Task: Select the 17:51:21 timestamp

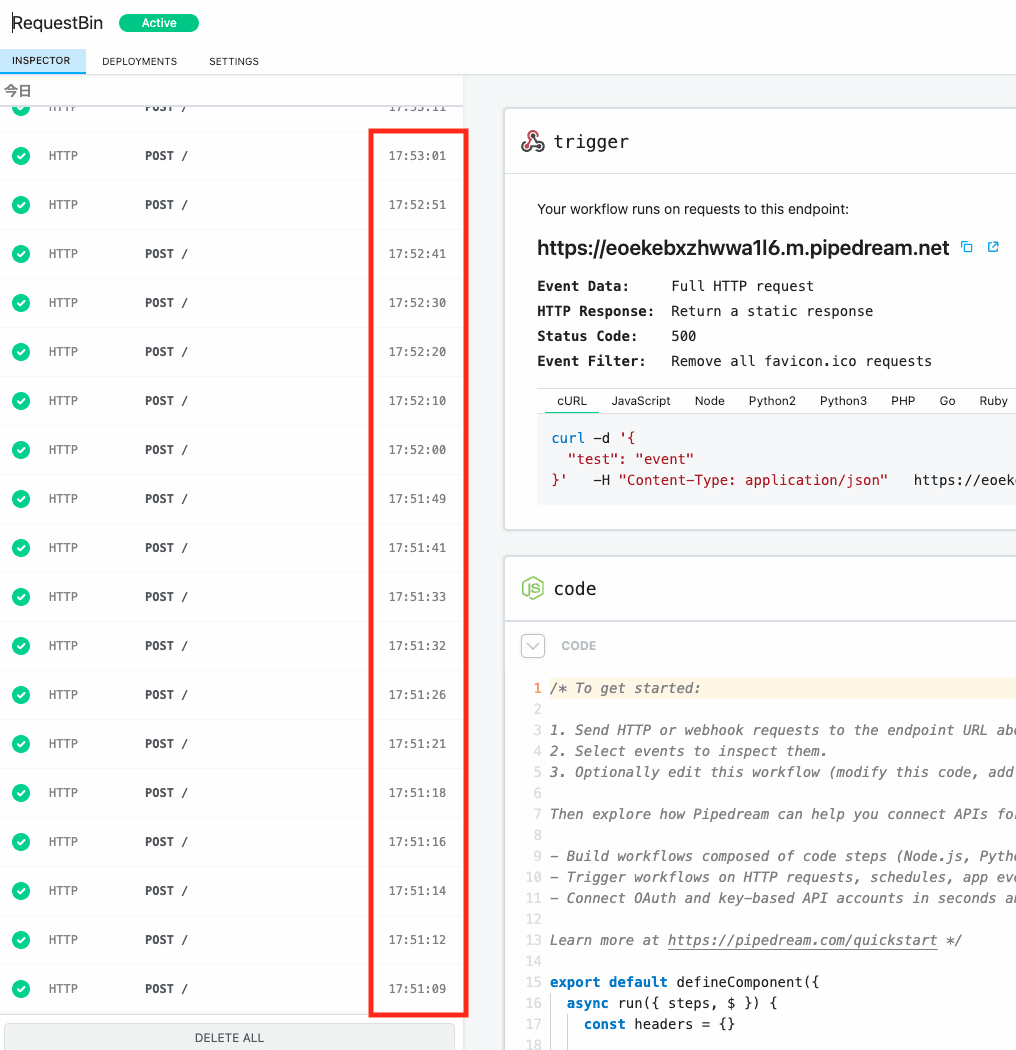Action: pyautogui.click(x=417, y=743)
